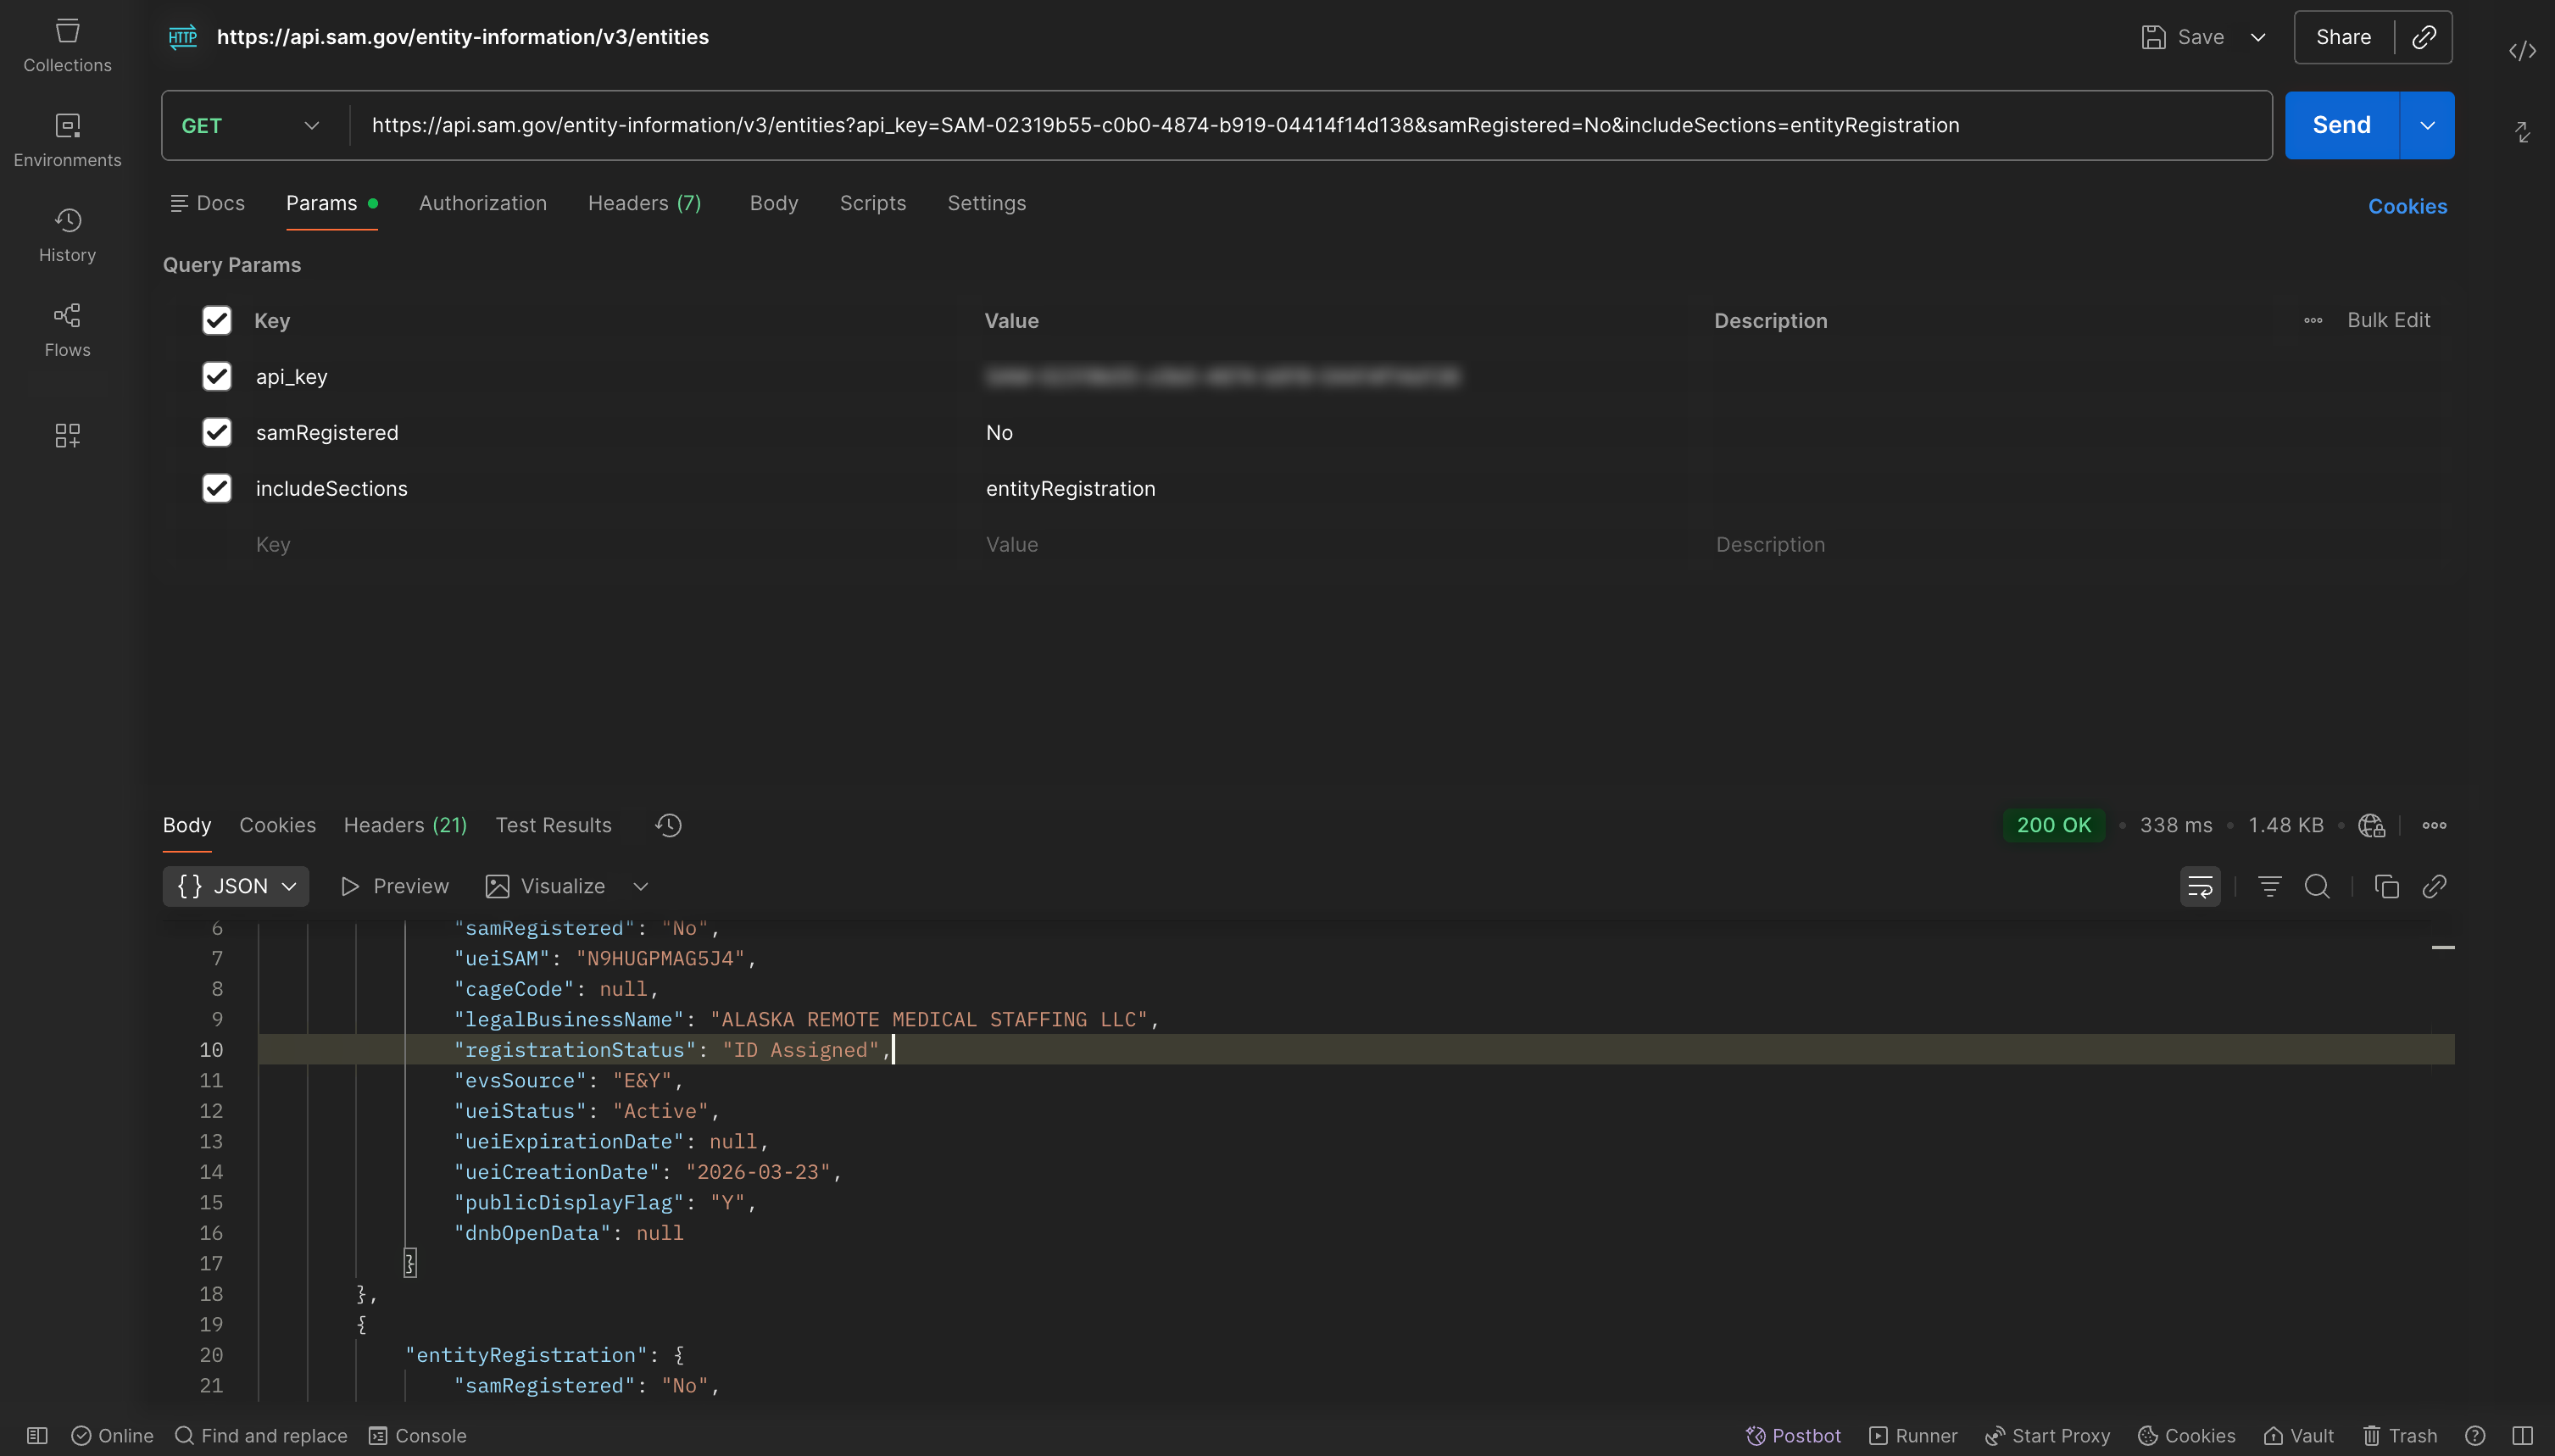This screenshot has width=2555, height=1456.
Task: Click the Online status indicator
Action: point(112,1436)
